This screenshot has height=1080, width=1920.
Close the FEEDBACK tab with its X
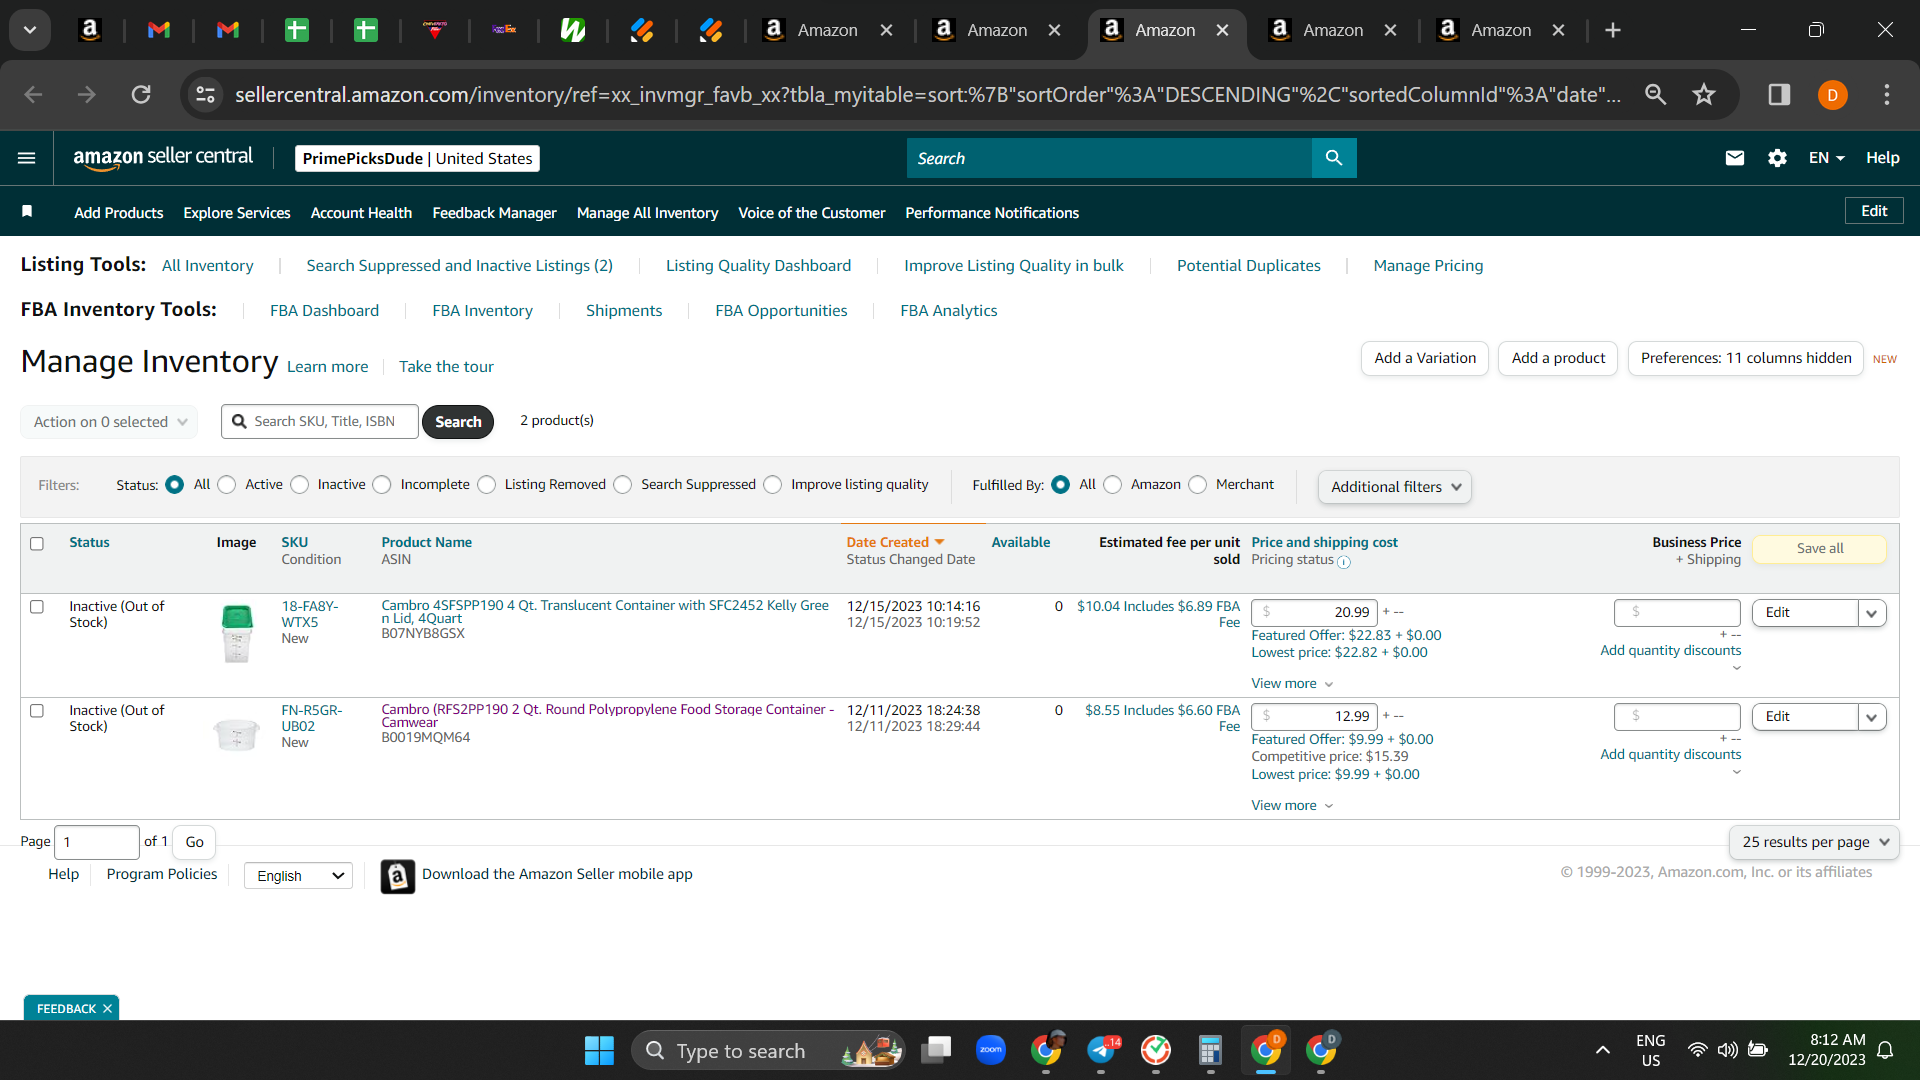[107, 1008]
